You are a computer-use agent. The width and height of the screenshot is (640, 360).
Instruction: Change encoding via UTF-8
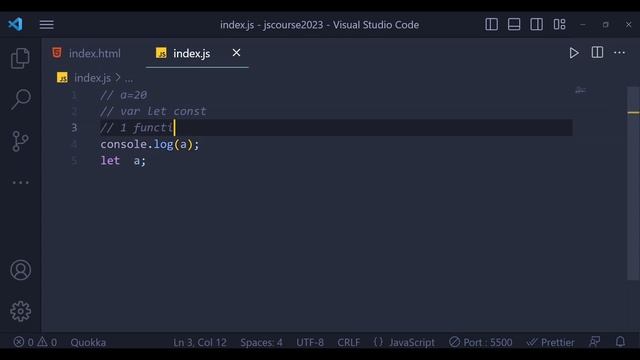310,342
